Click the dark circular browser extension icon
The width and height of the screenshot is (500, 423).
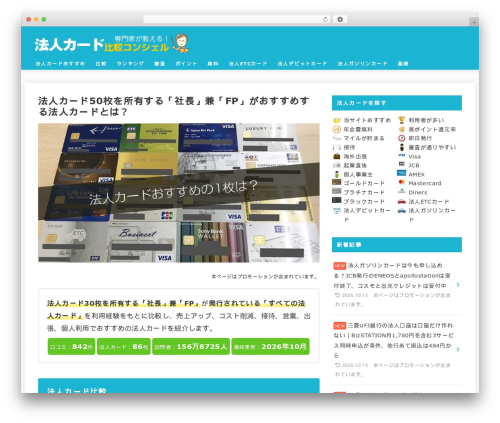pyautogui.click(x=340, y=20)
